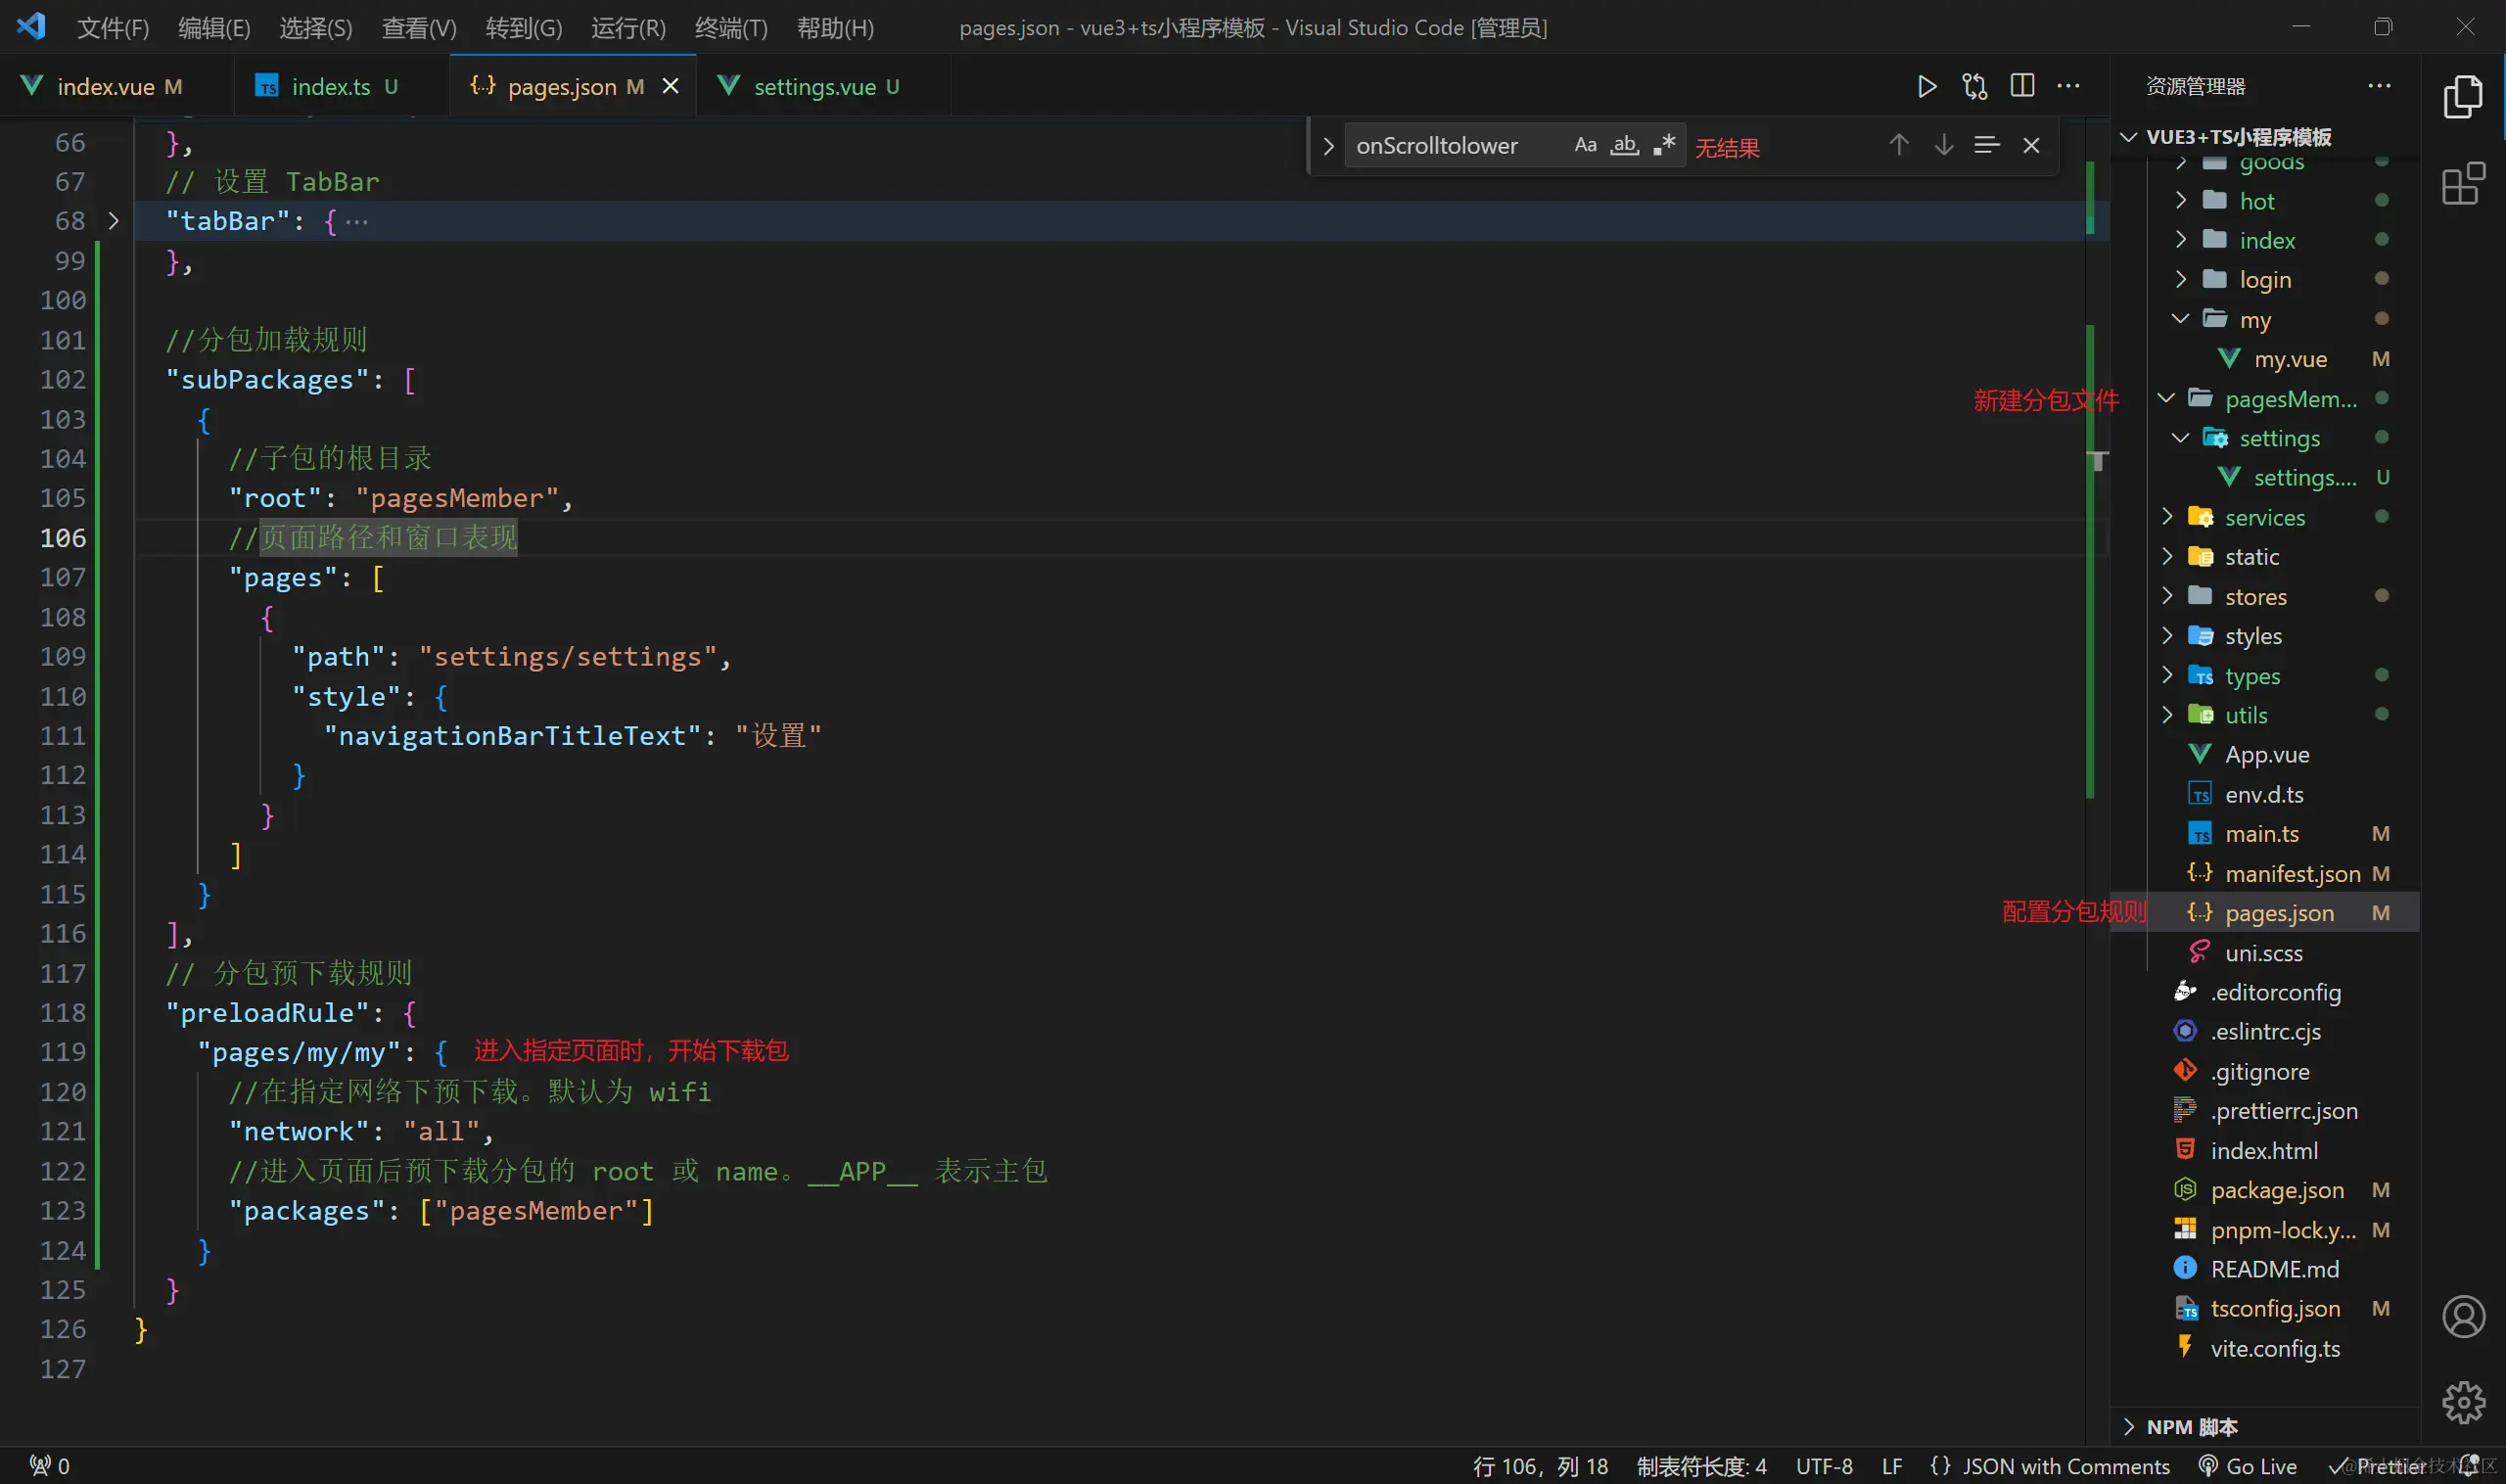Screen dimensions: 2506x1484
Task: Click the ports forwarded status icon
Action: pos(49,1465)
